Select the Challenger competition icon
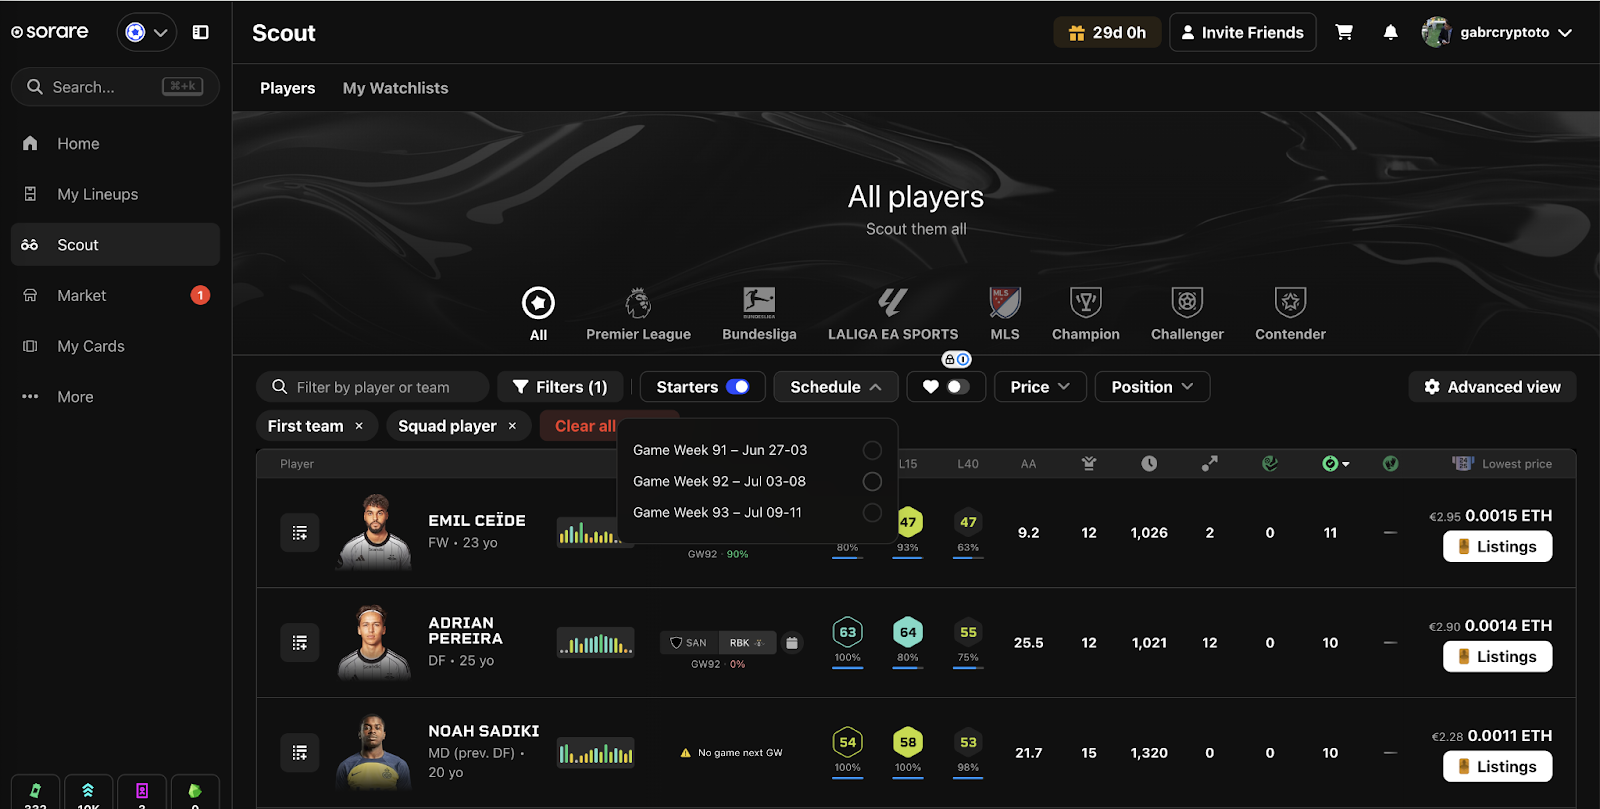Viewport: 1600px width, 809px height. (x=1187, y=303)
